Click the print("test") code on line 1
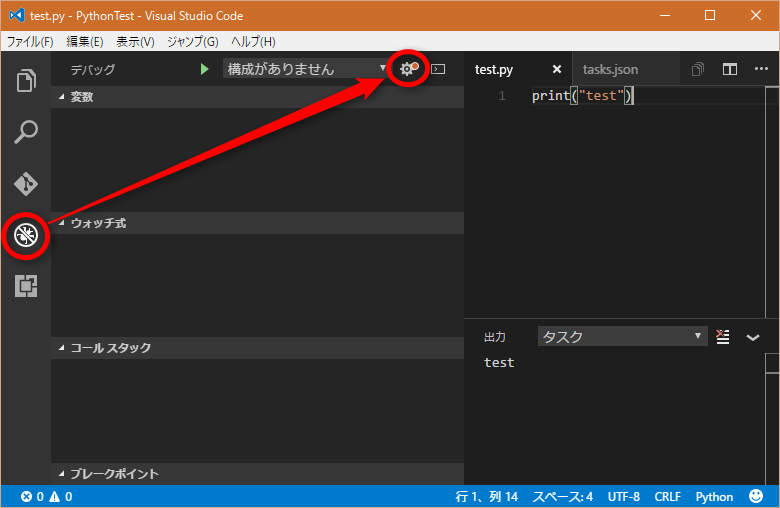This screenshot has height=508, width=780. point(582,96)
